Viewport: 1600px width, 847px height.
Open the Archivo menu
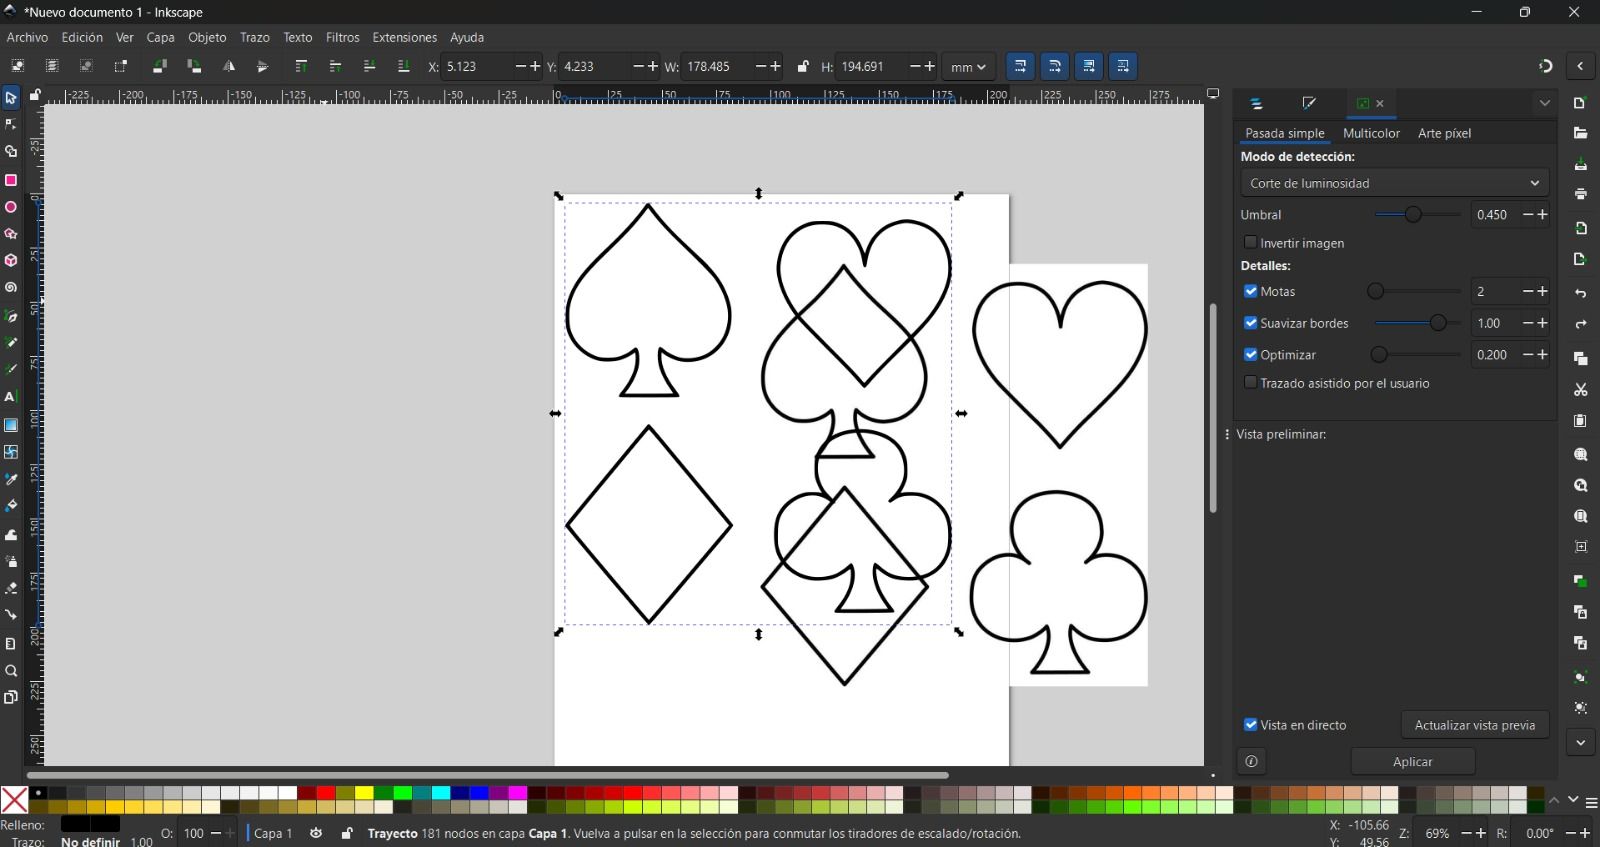[27, 37]
